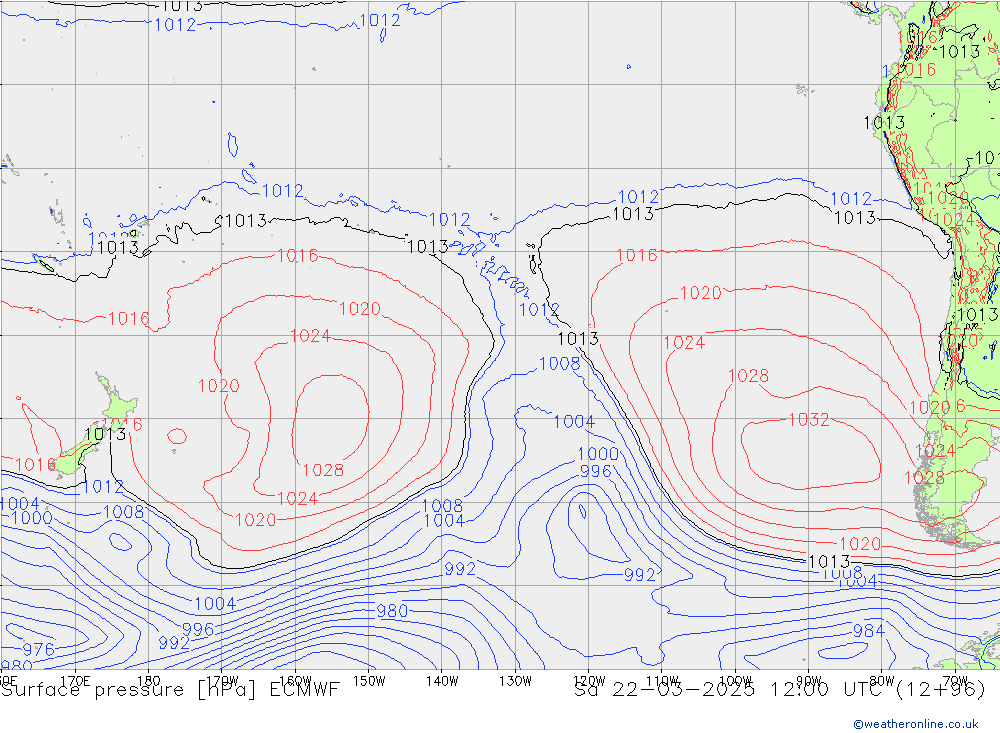Select the 90W longitude label
This screenshot has width=1000, height=733.
[x=809, y=681]
